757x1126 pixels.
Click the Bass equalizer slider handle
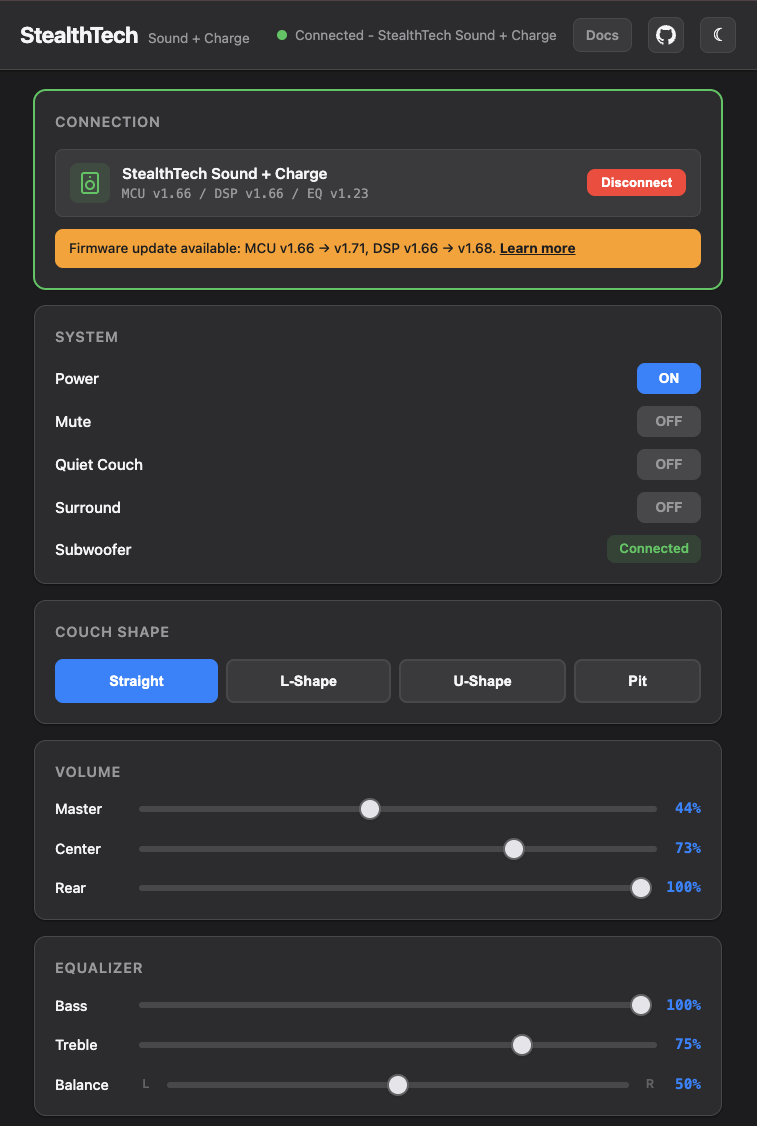(x=640, y=1005)
